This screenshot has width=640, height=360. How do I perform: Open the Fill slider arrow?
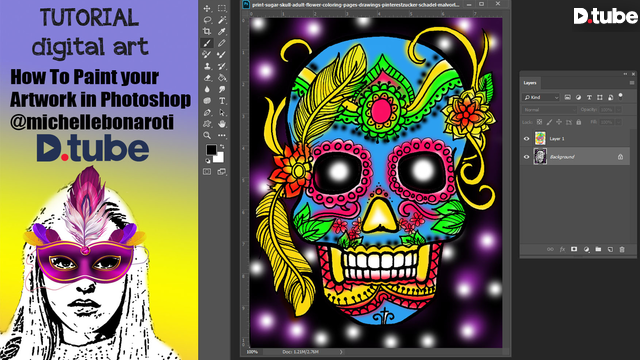(619, 122)
